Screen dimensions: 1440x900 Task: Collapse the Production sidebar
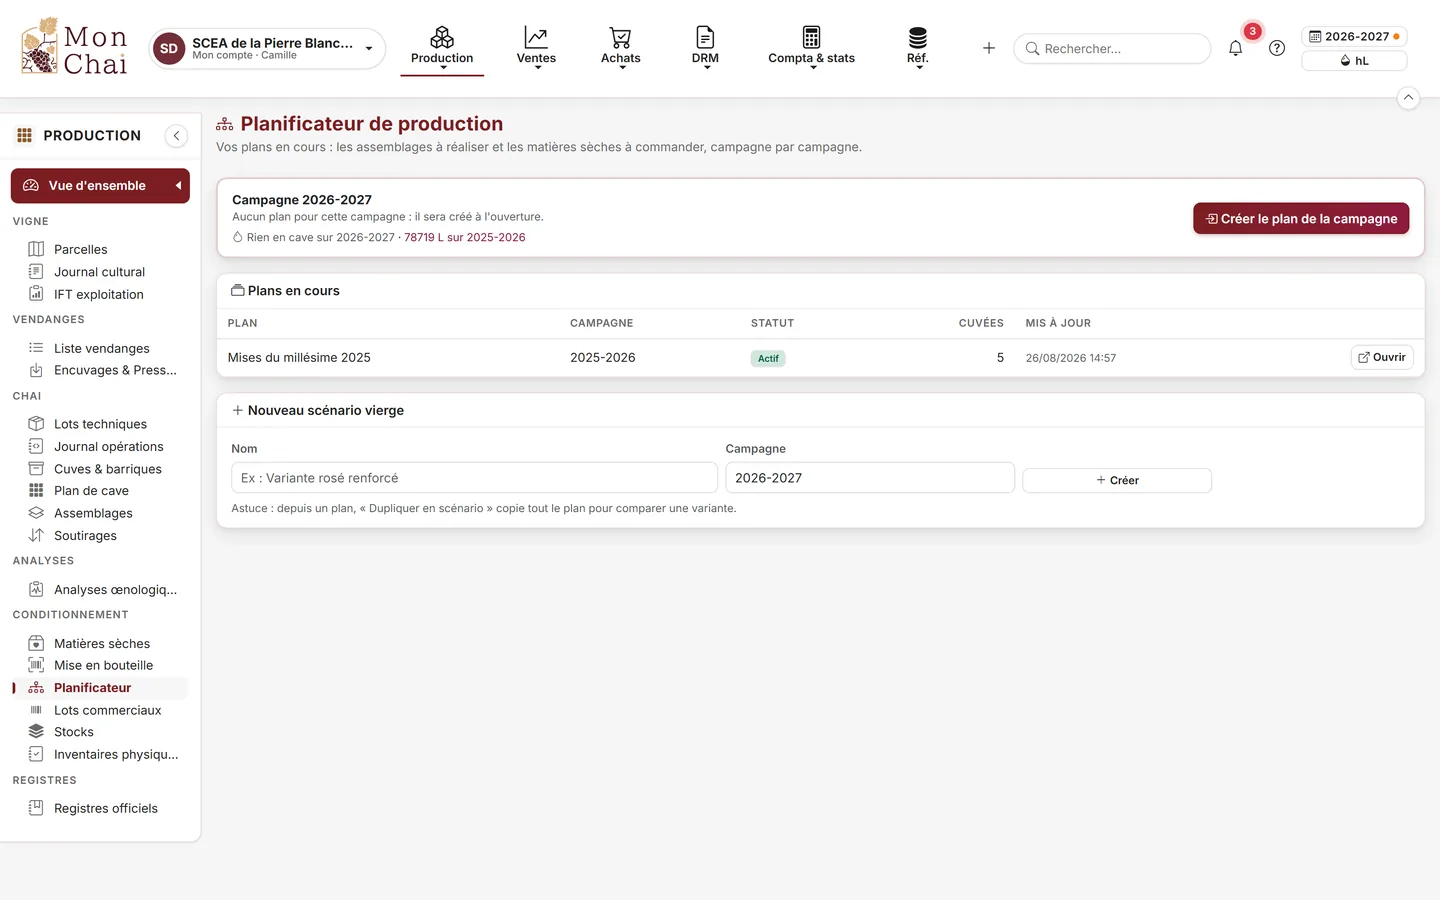tap(176, 136)
